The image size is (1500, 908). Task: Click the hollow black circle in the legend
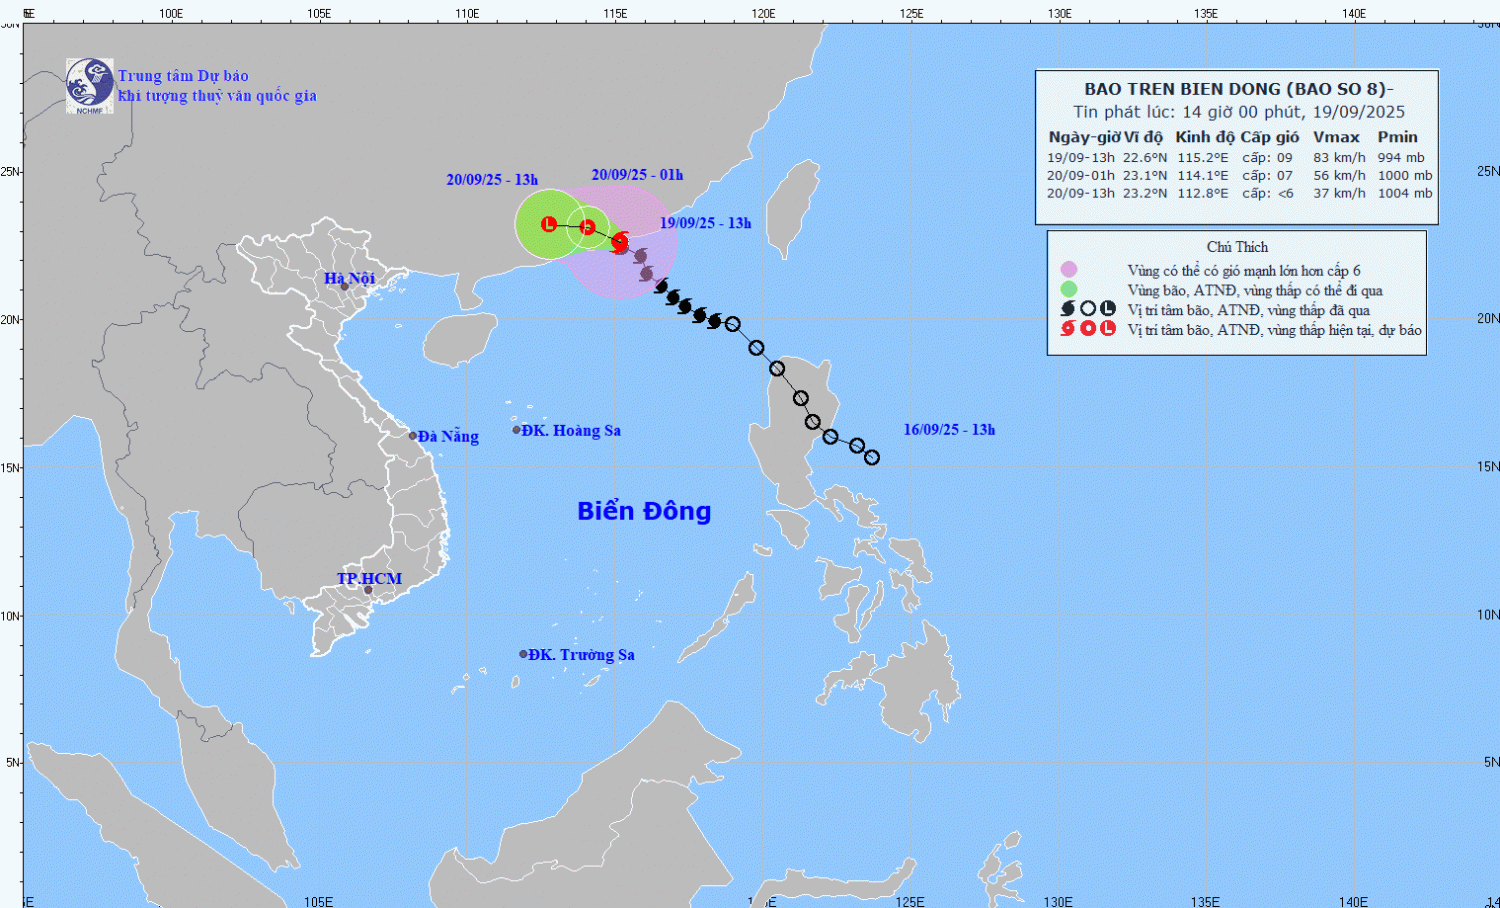point(1088,310)
